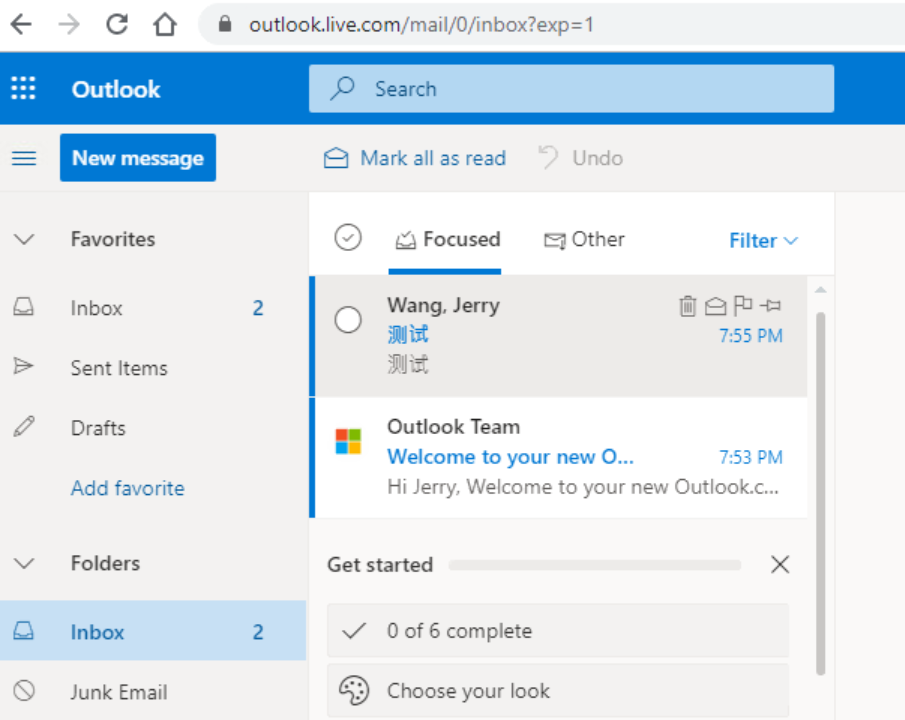The image size is (905, 720).
Task: Click the browser home icon
Action: pyautogui.click(x=164, y=24)
